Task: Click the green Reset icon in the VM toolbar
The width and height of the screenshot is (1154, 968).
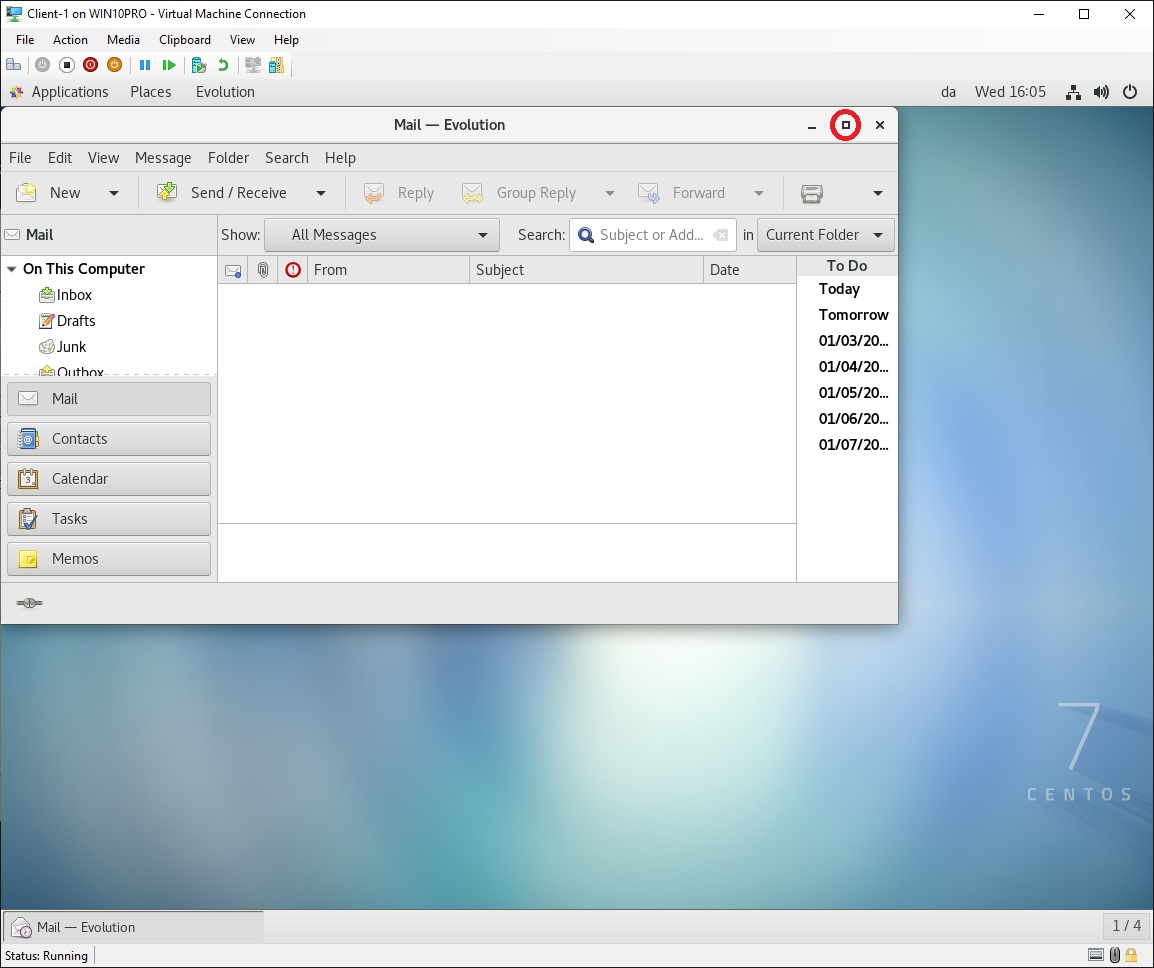Action: coord(169,65)
